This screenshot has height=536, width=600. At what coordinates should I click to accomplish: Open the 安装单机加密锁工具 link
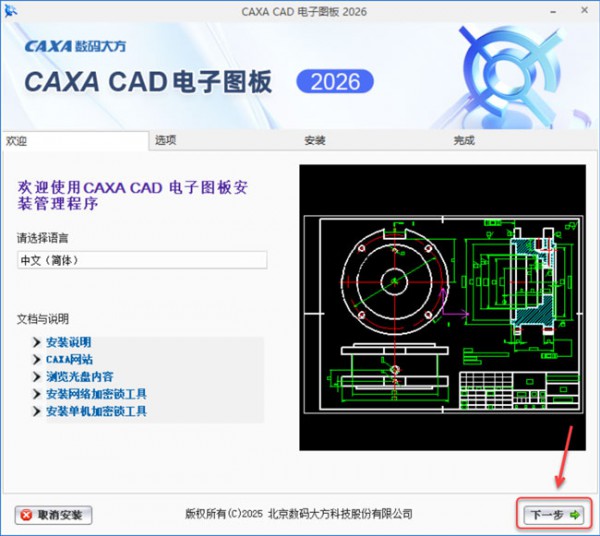click(96, 411)
